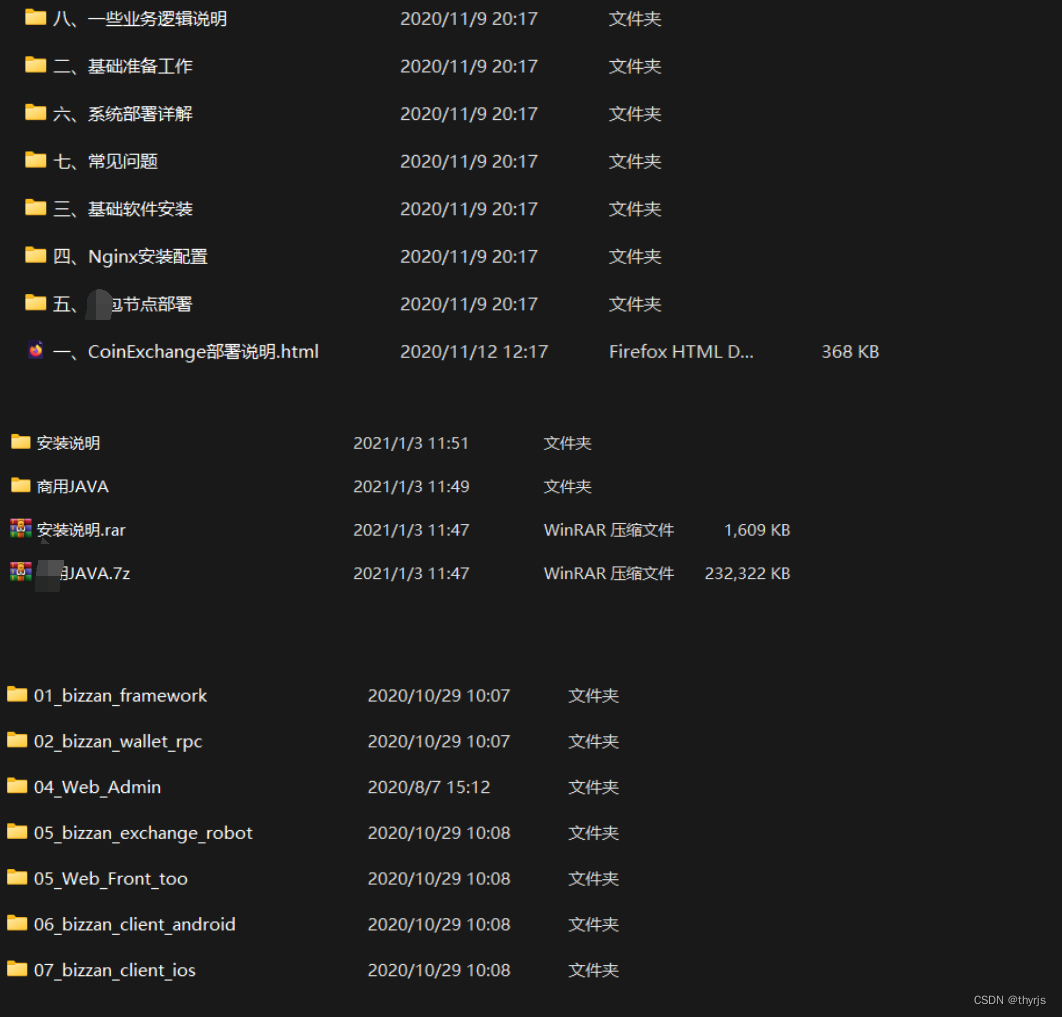Select the folder icon of 07_bizzan_client_ios

pos(17,970)
